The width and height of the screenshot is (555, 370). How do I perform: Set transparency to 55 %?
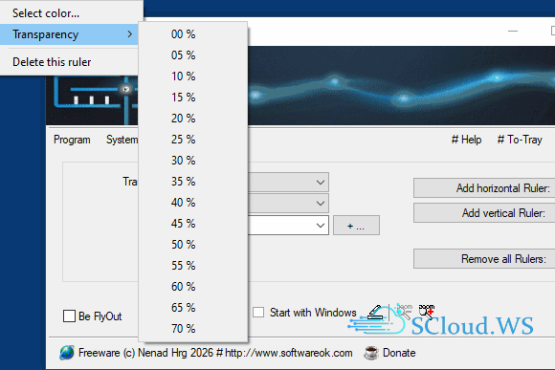point(193,266)
